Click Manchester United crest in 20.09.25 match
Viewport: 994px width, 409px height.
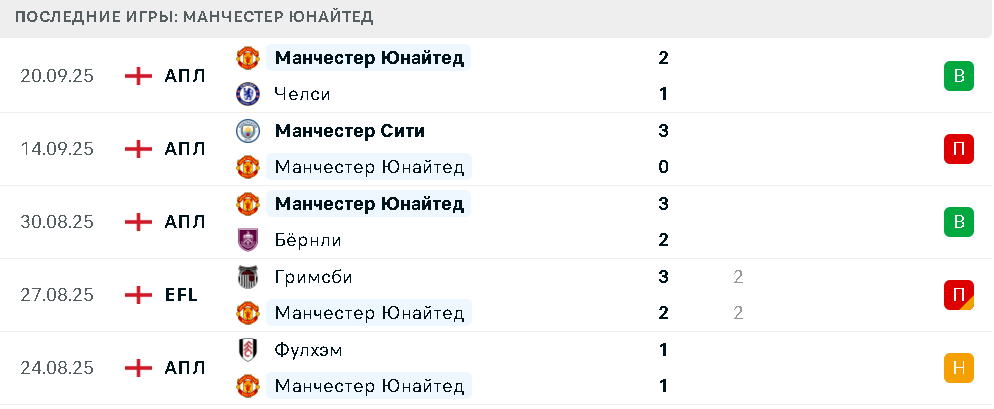(x=247, y=58)
